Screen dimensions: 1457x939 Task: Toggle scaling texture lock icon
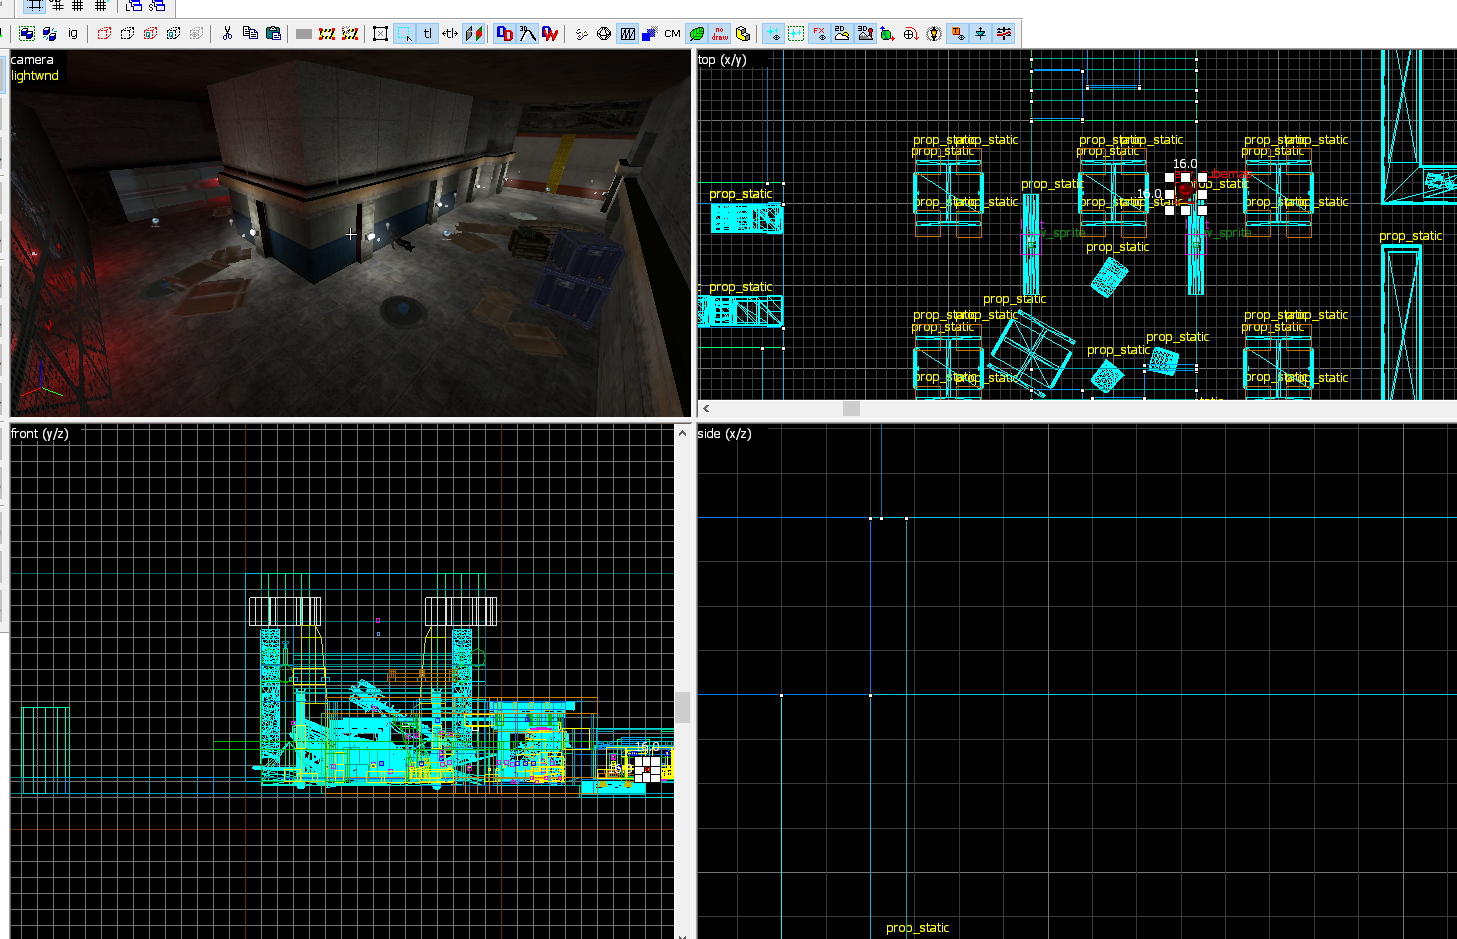(450, 33)
